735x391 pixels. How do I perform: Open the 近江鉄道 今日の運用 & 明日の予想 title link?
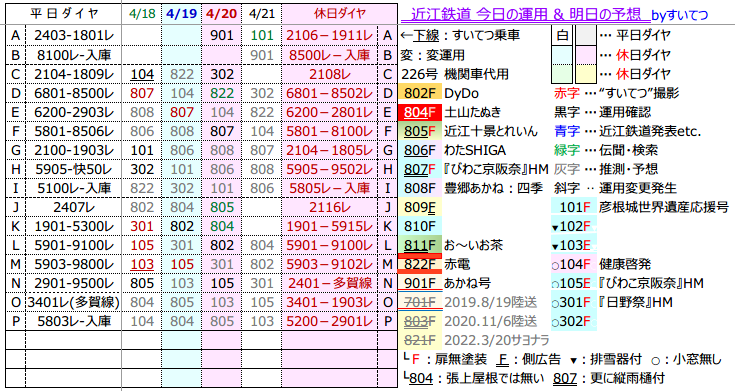(525, 14)
